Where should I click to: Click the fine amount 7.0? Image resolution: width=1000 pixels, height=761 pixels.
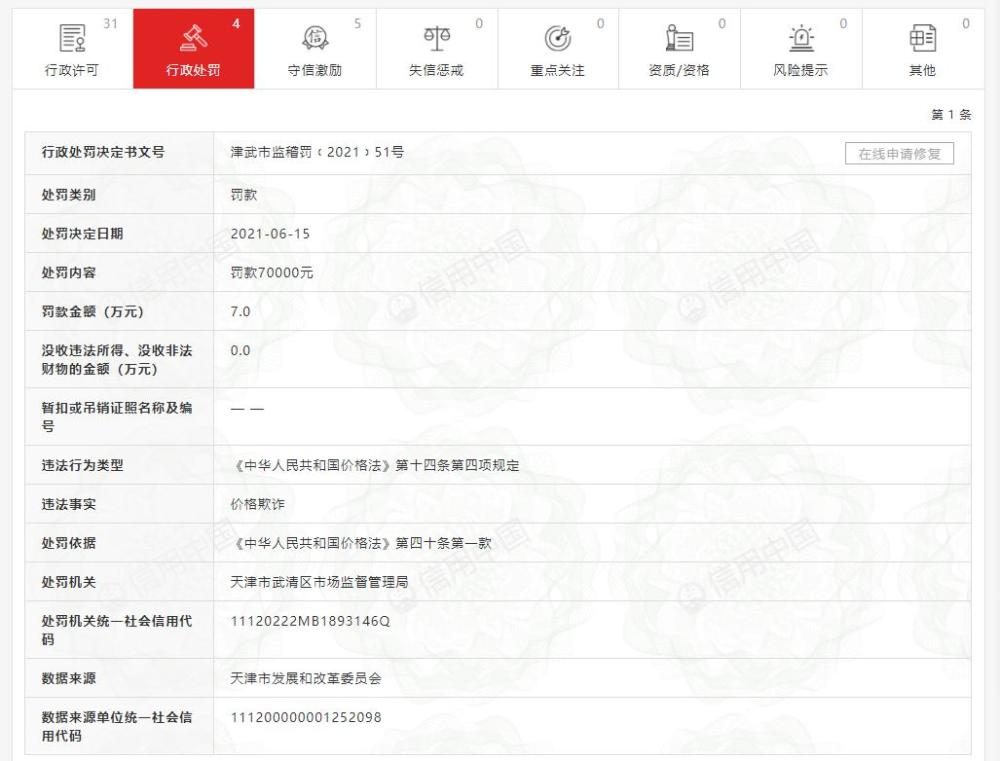pyautogui.click(x=240, y=311)
